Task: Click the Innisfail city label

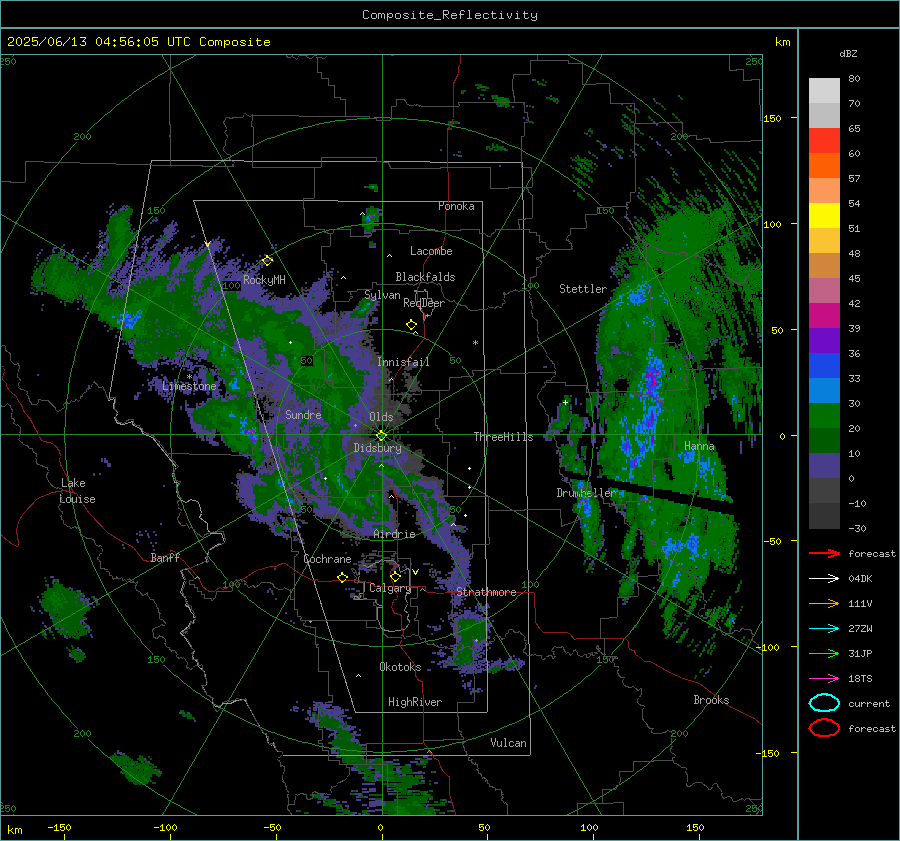Action: 403,362
